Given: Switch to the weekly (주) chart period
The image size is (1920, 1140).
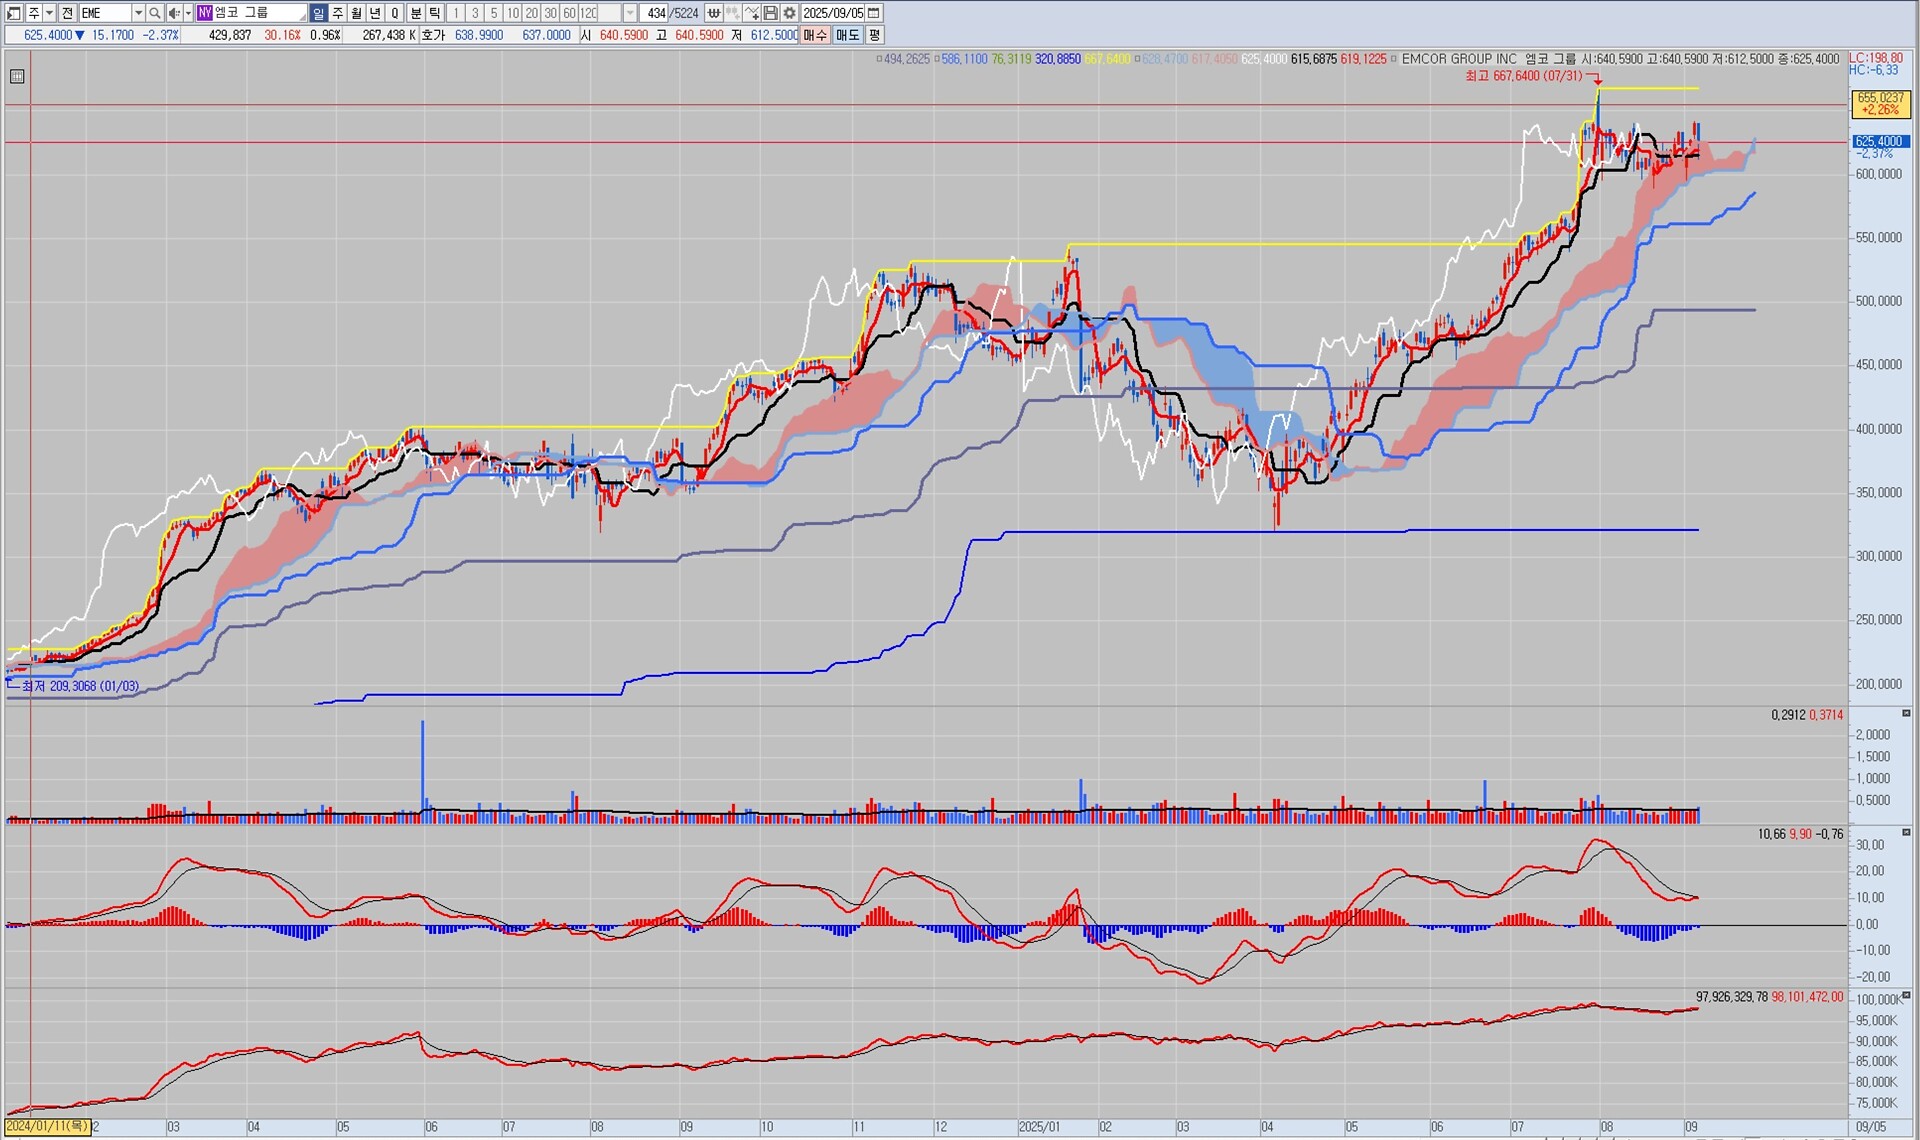Looking at the screenshot, I should (x=337, y=13).
